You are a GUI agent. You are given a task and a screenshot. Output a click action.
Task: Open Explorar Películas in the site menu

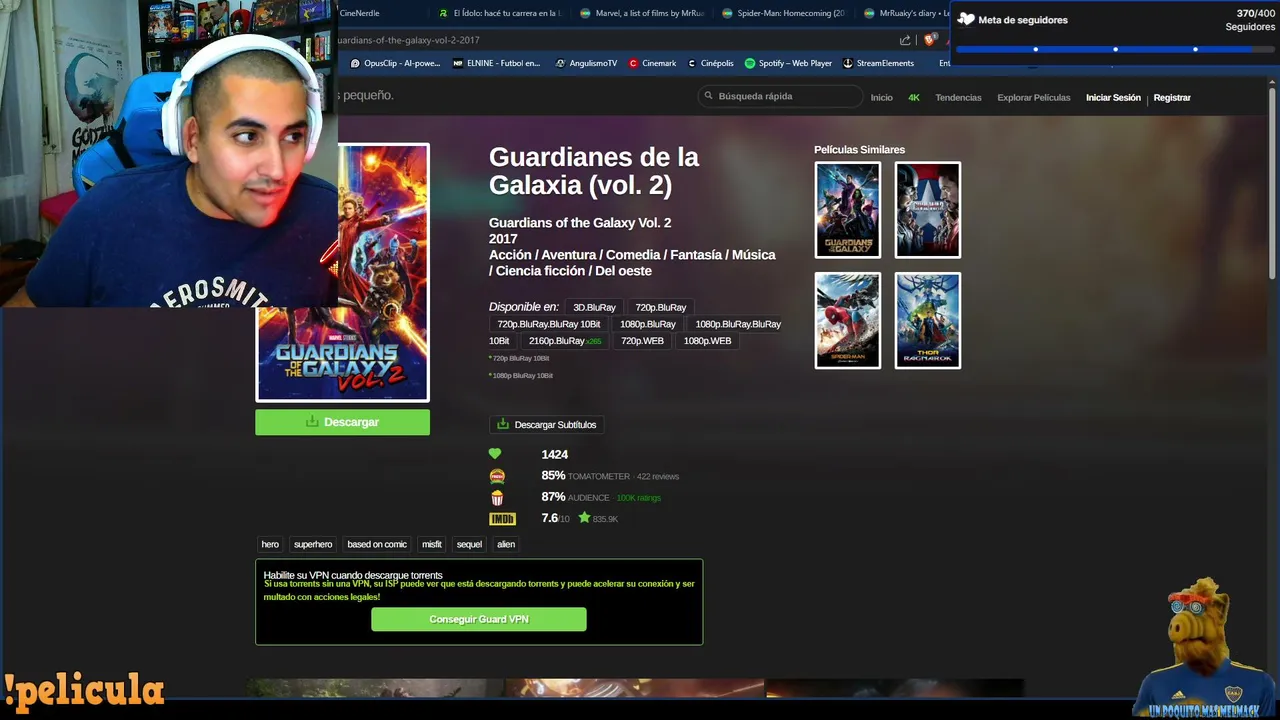pyautogui.click(x=1033, y=97)
